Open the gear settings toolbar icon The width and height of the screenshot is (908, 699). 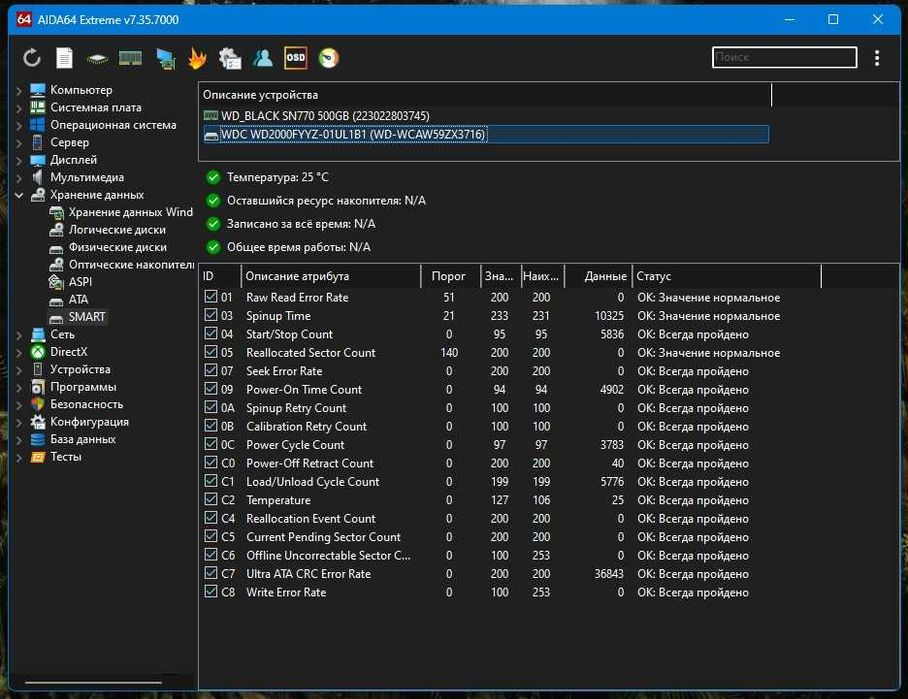click(230, 58)
